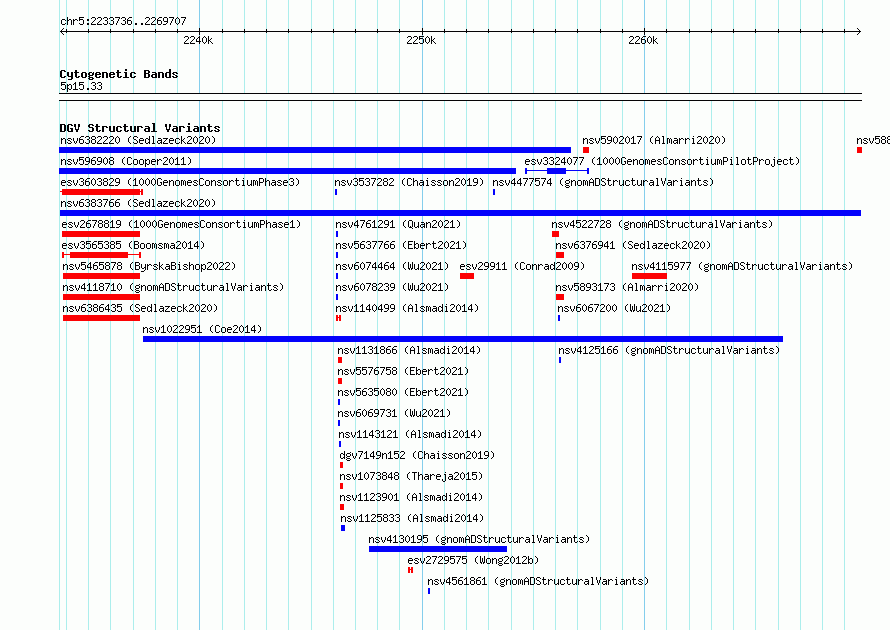Open the nsv5893173 (Almarri2020) variant
890x630 pixels.
click(x=627, y=287)
